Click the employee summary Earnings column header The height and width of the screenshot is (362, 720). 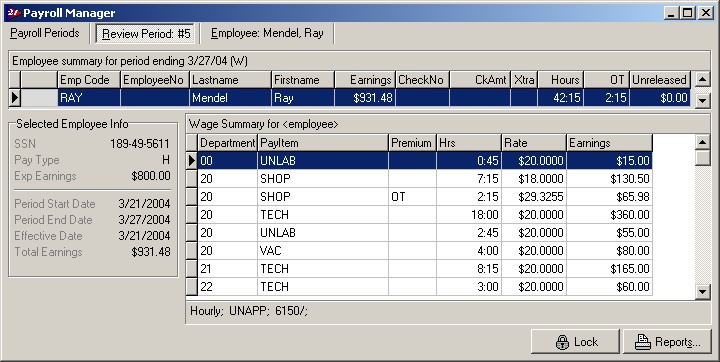(365, 79)
